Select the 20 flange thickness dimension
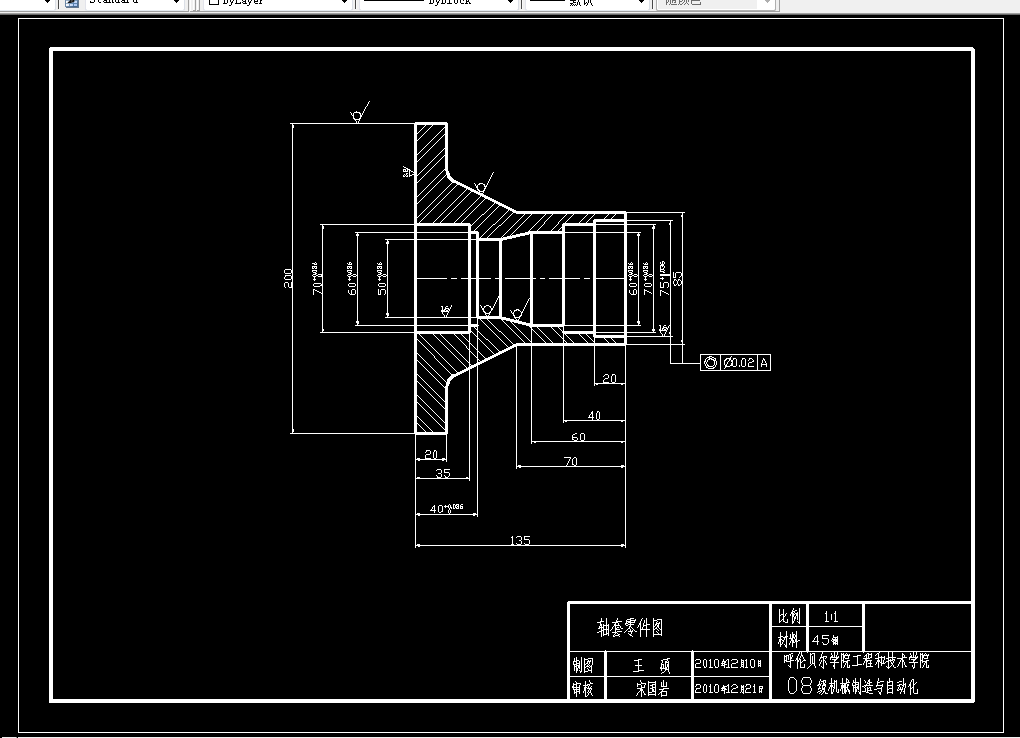Screen dimensions: 1020x738 [x=431, y=454]
